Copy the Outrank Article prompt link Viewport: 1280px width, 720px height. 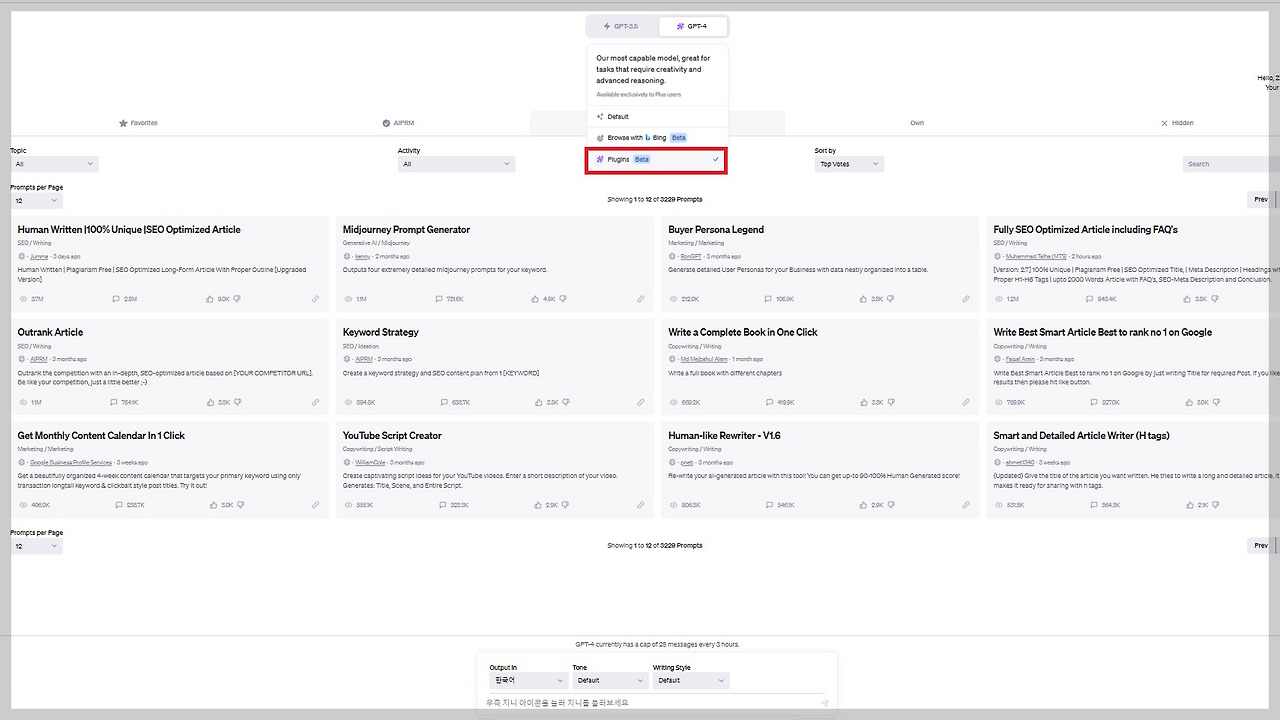315,402
